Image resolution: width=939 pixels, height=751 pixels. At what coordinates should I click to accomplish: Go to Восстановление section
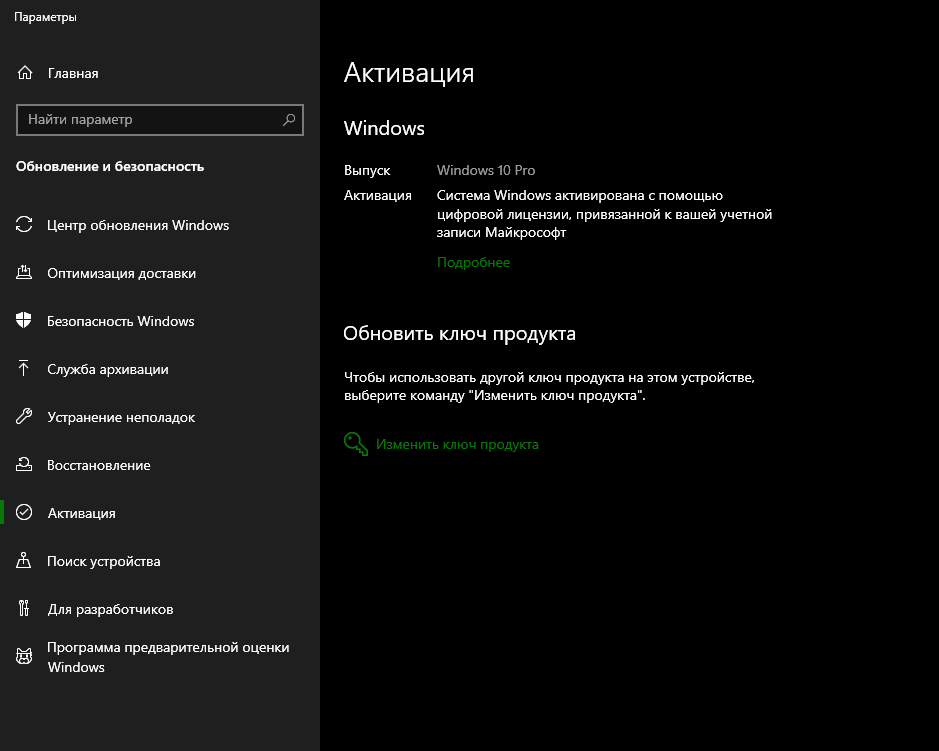99,465
